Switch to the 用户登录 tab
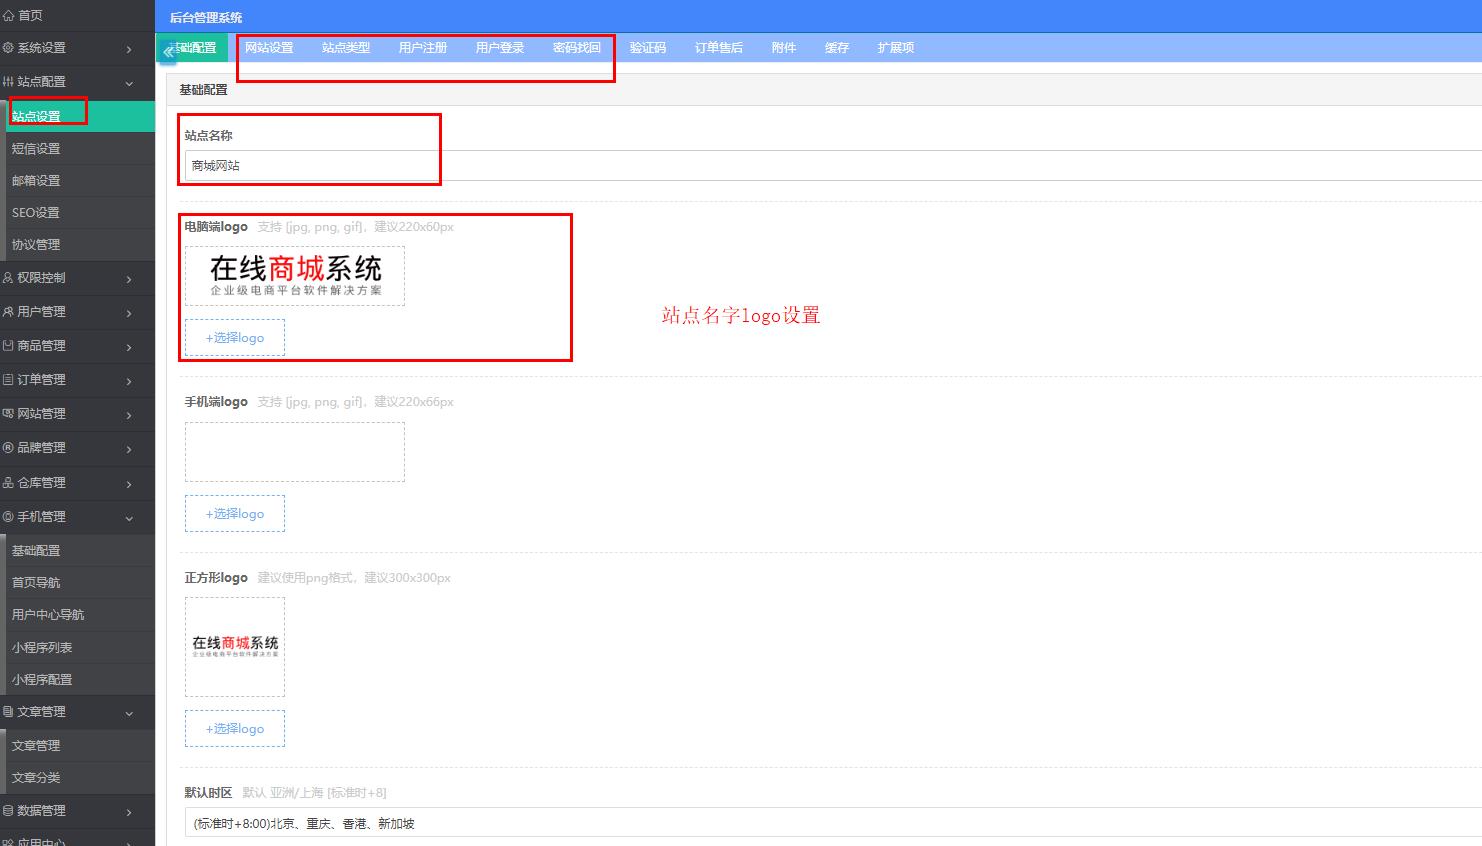The width and height of the screenshot is (1482, 846). click(500, 48)
